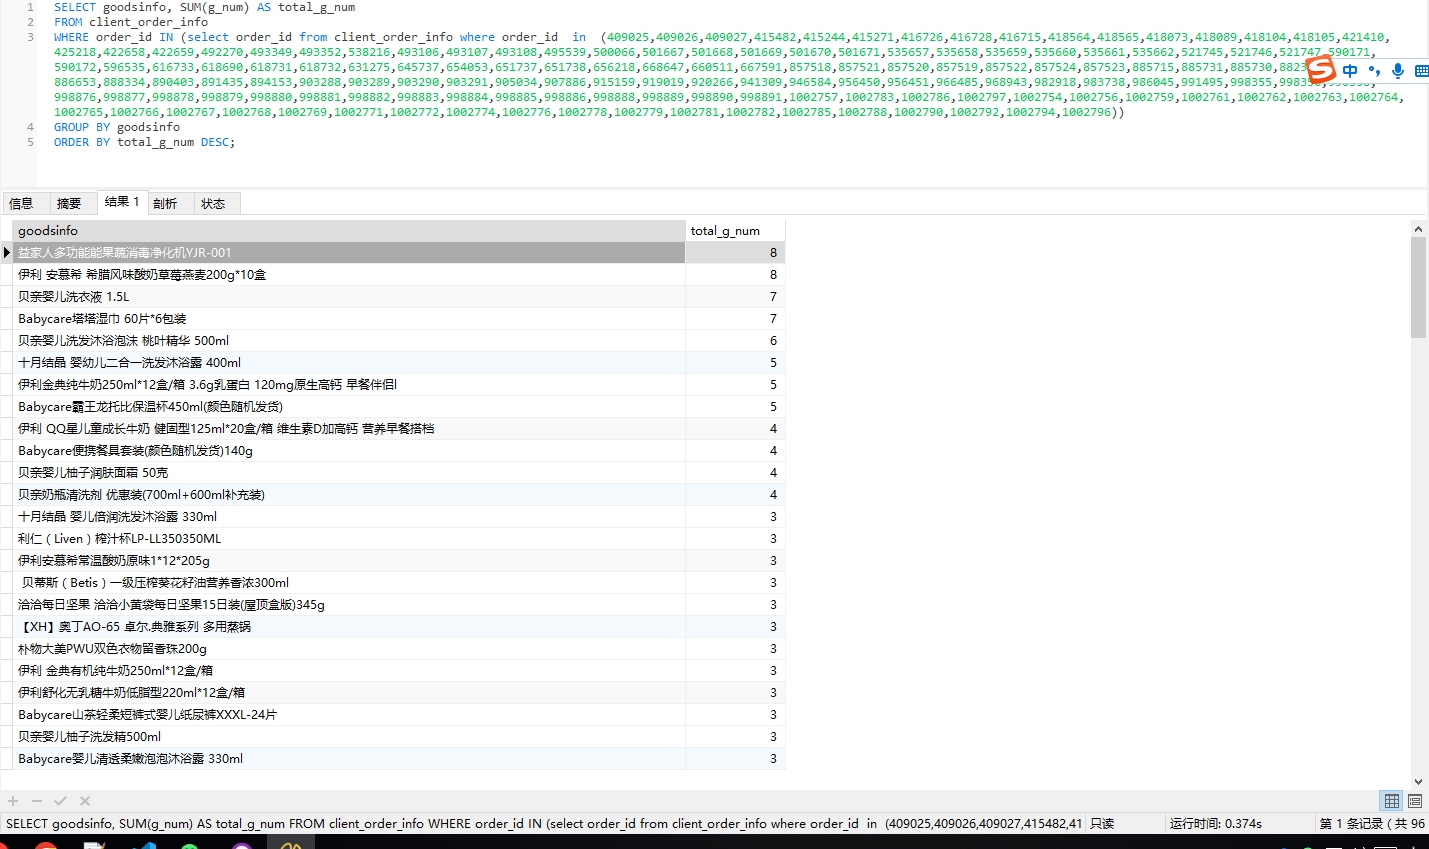The height and width of the screenshot is (849, 1429).
Task: Click the checkmark apply changes icon
Action: pos(60,801)
